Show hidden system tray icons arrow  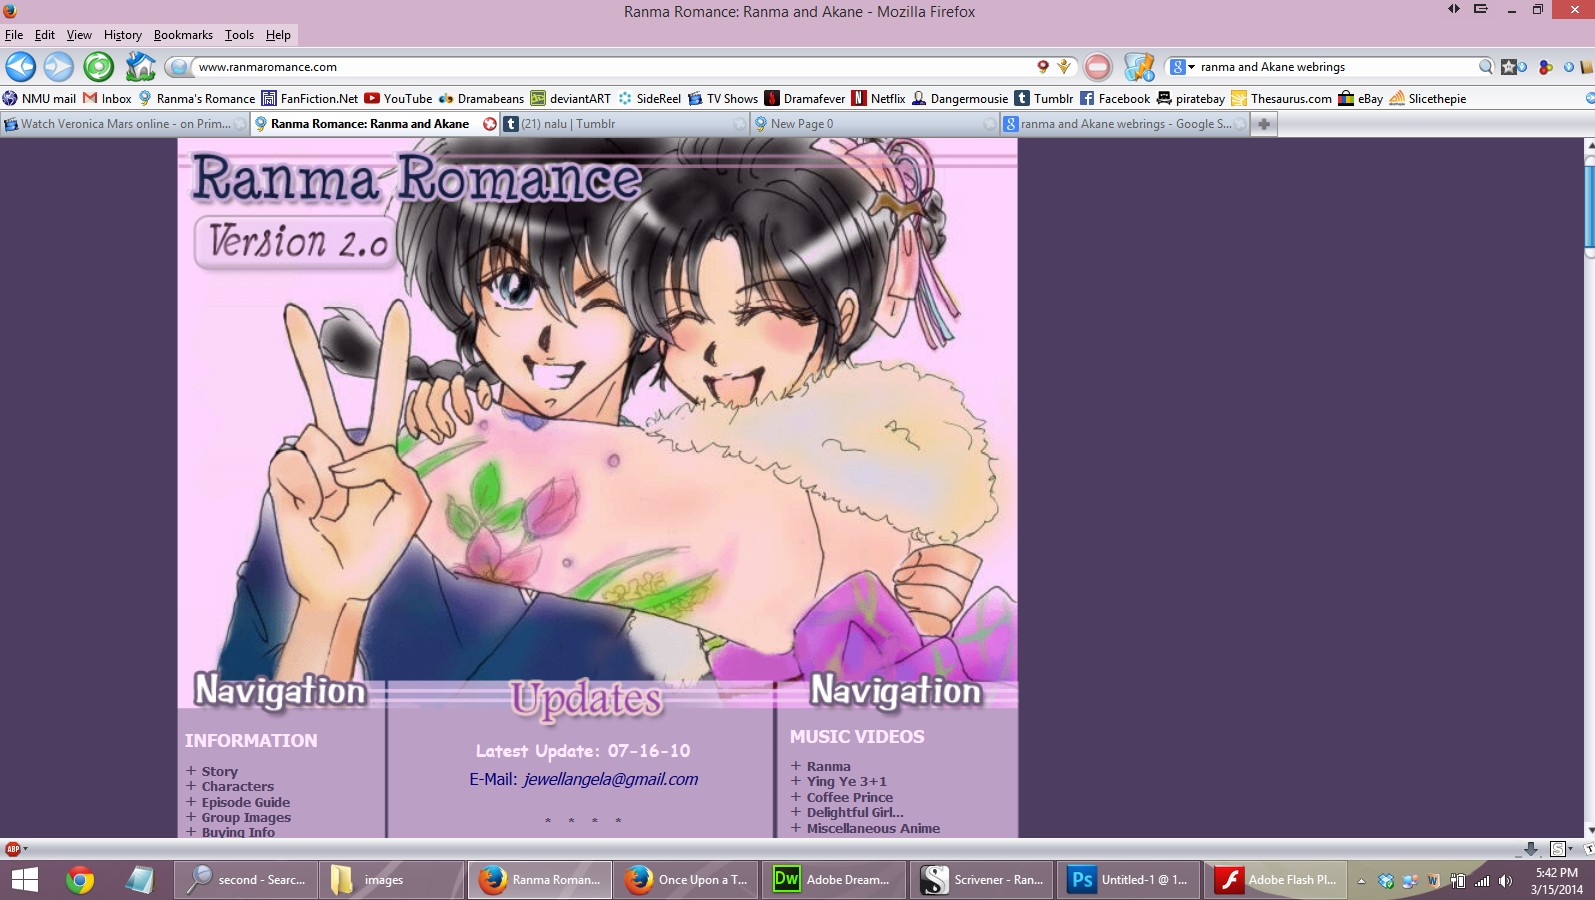1360,881
